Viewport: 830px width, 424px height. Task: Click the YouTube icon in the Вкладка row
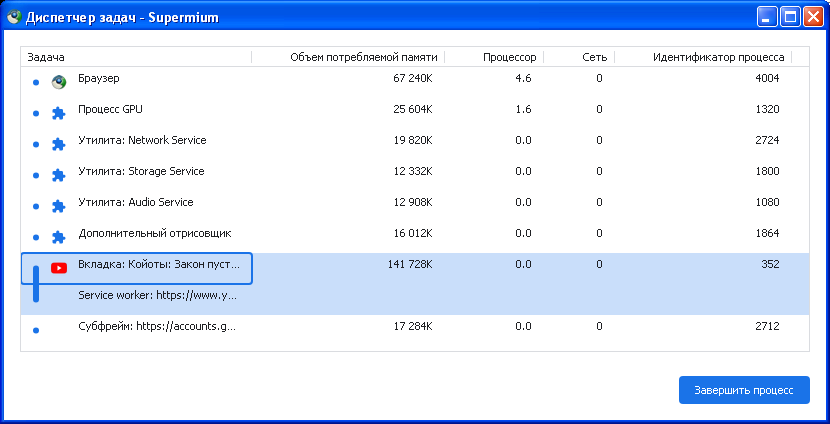click(59, 268)
